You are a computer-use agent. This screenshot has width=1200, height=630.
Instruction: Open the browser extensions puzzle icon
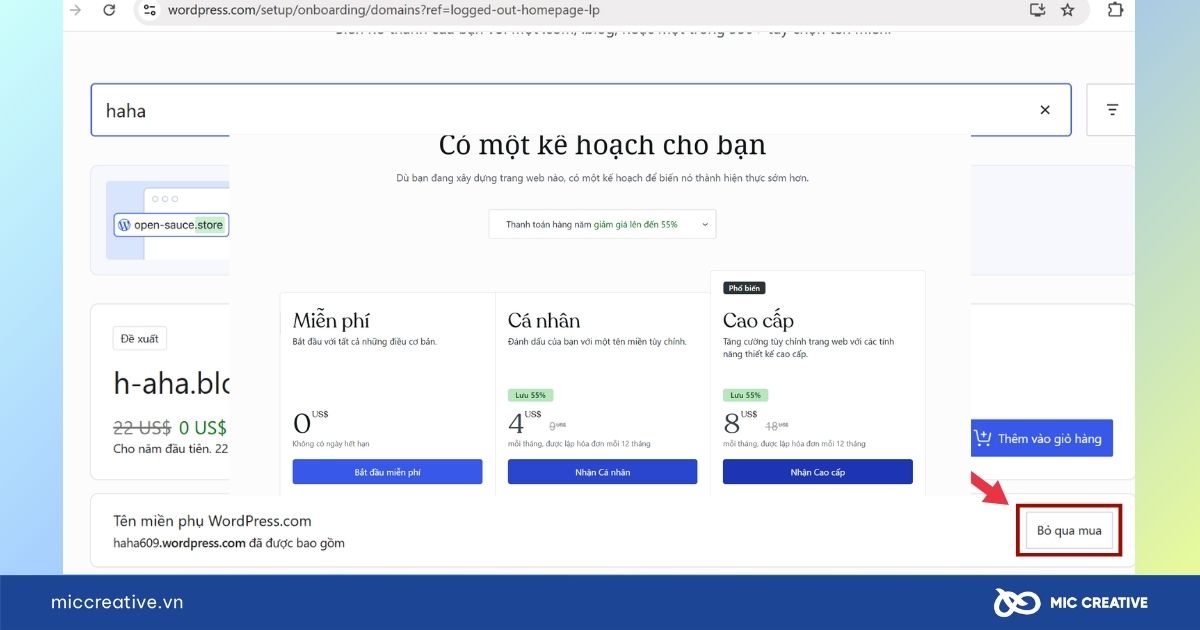(1116, 10)
